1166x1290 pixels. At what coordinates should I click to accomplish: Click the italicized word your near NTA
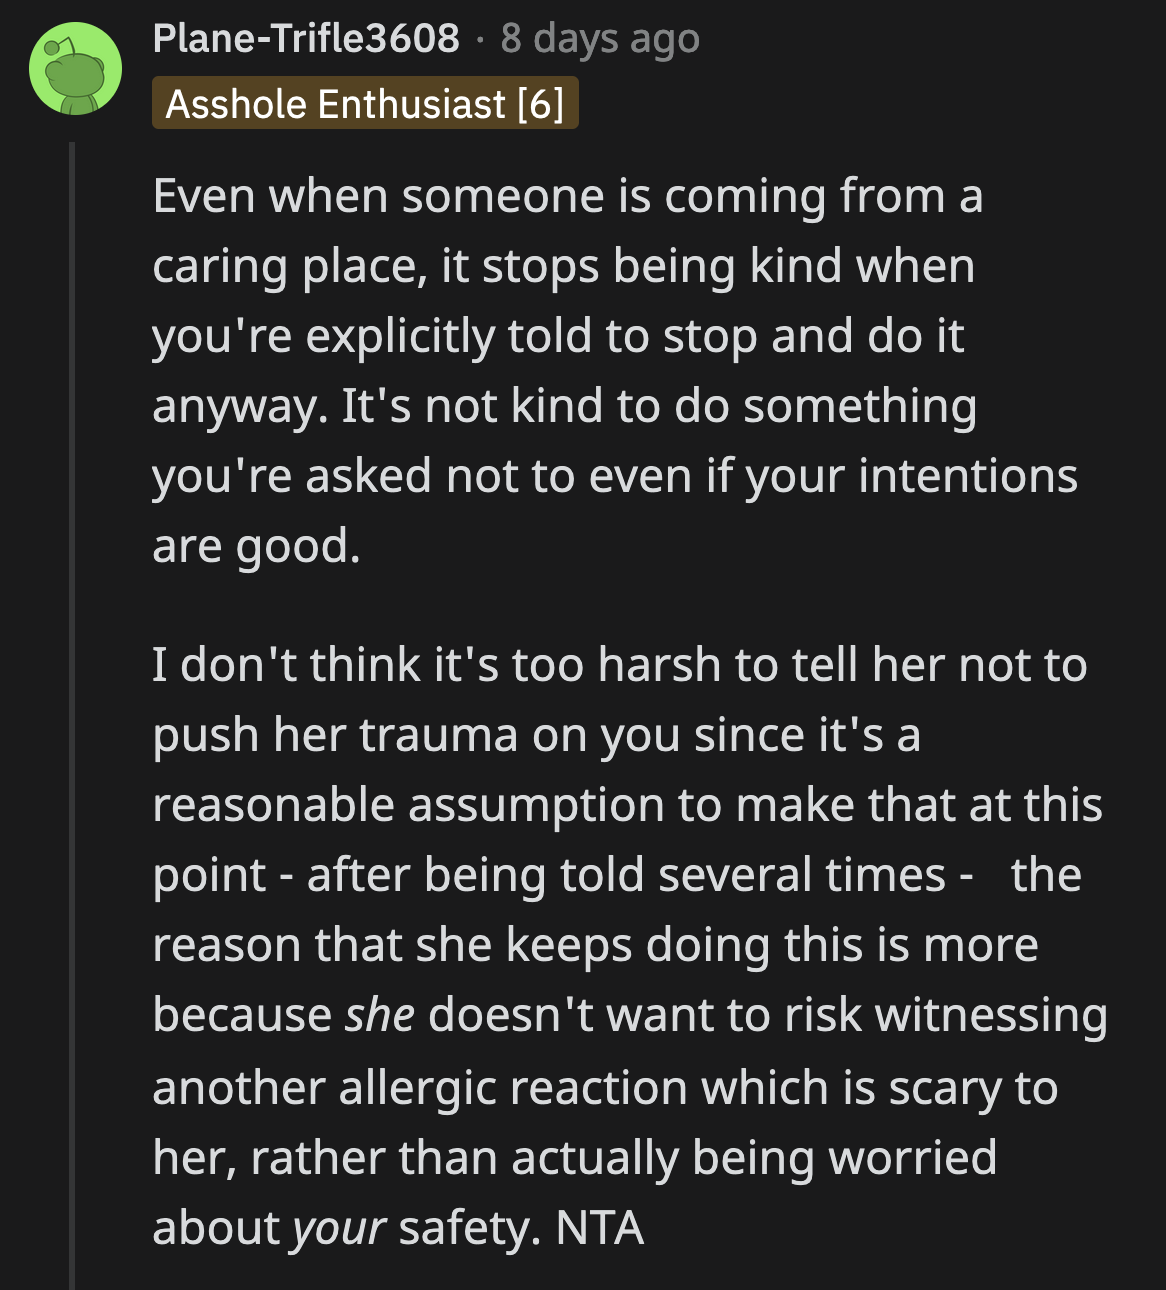point(338,1228)
